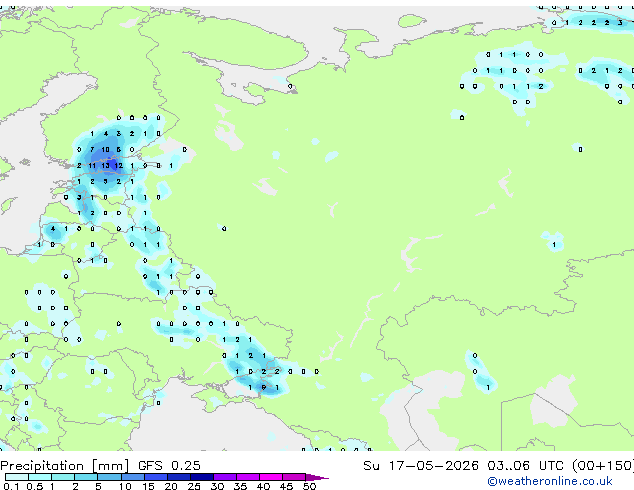Click the legend swatch between 35 and 40
Image resolution: width=634 pixels, height=490 pixels.
pyautogui.click(x=248, y=477)
